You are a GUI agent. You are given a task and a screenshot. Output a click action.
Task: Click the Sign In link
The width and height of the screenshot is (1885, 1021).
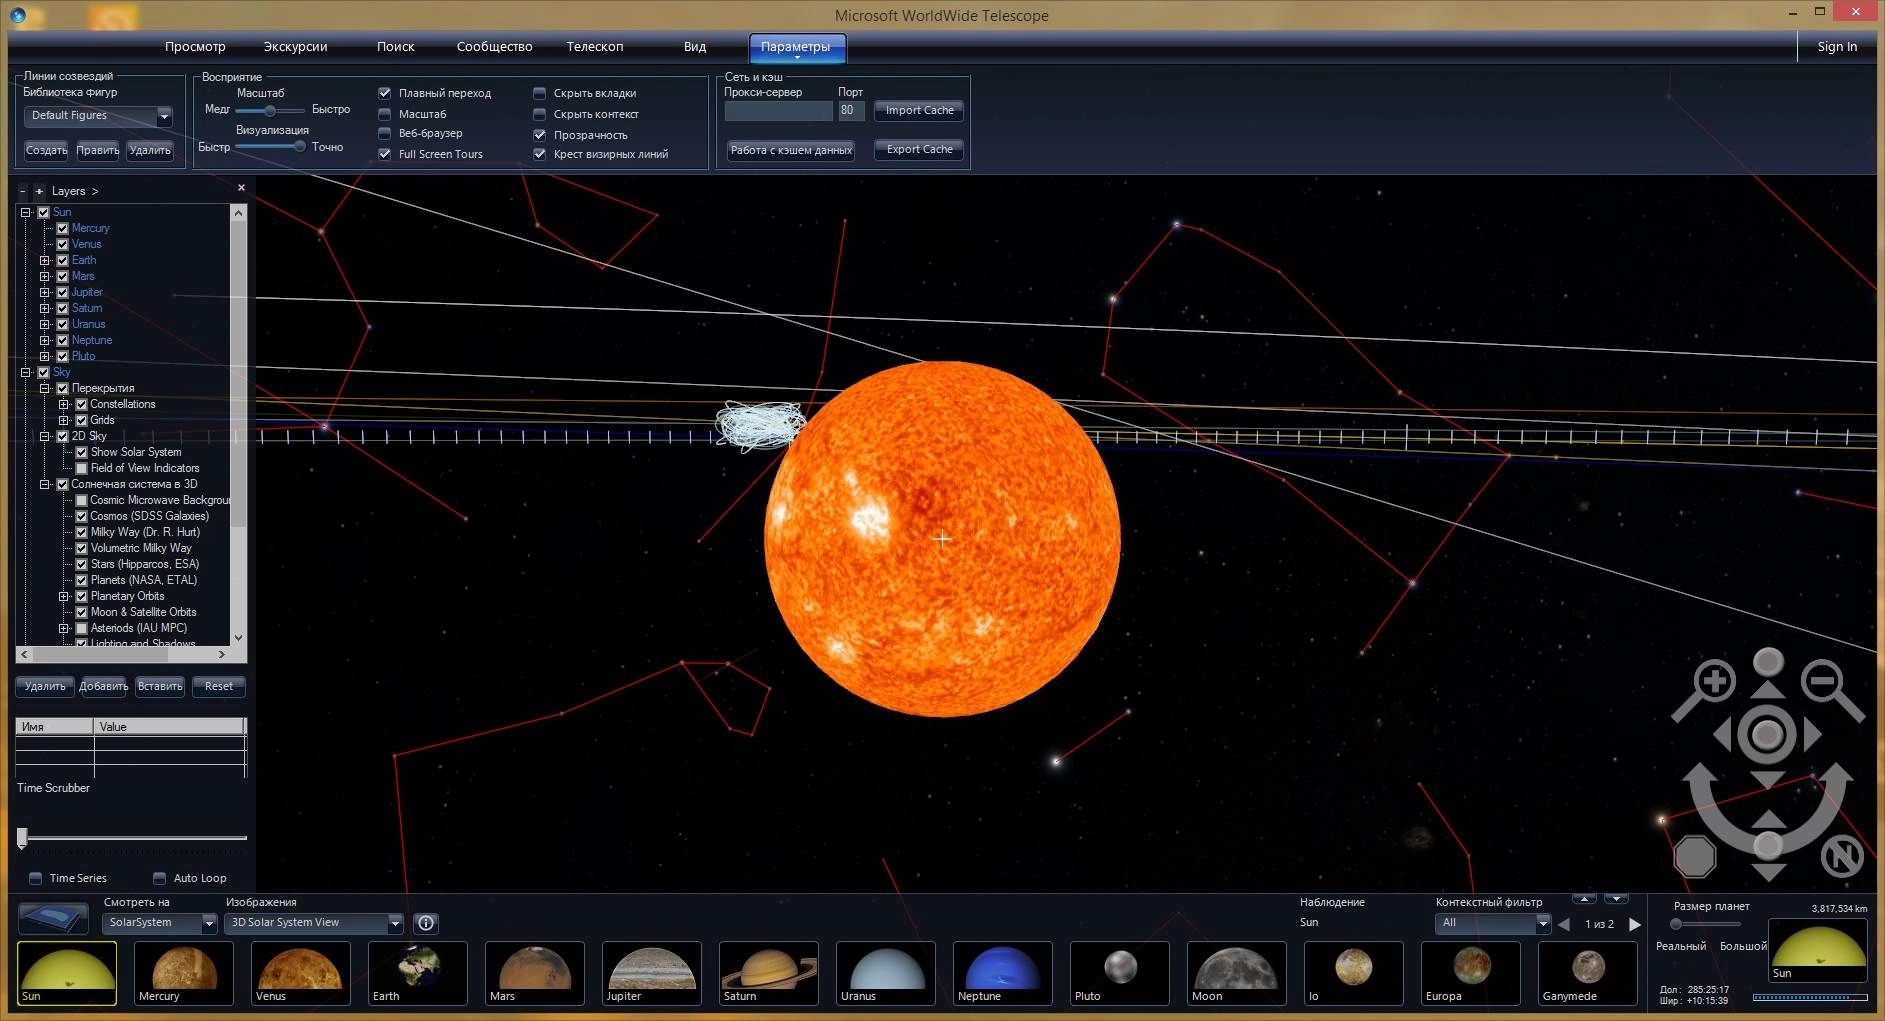pyautogui.click(x=1837, y=47)
